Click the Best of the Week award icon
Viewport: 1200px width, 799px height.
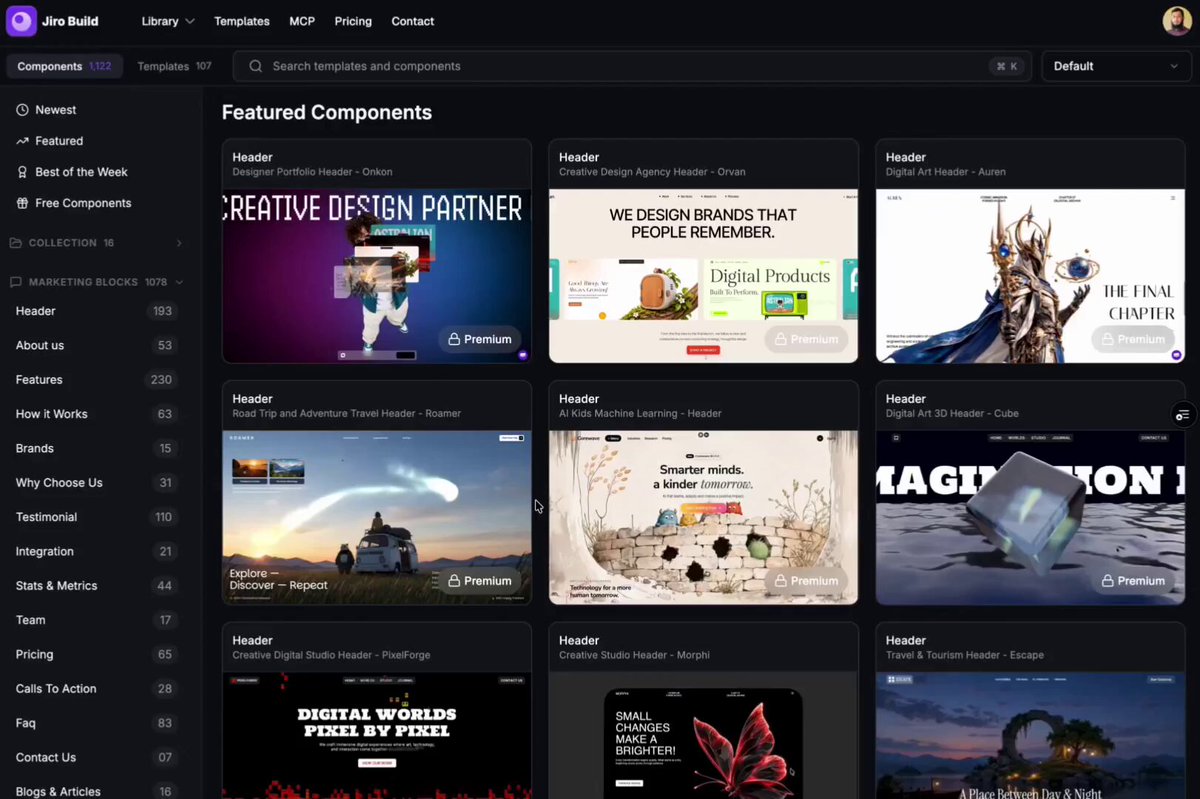22,172
